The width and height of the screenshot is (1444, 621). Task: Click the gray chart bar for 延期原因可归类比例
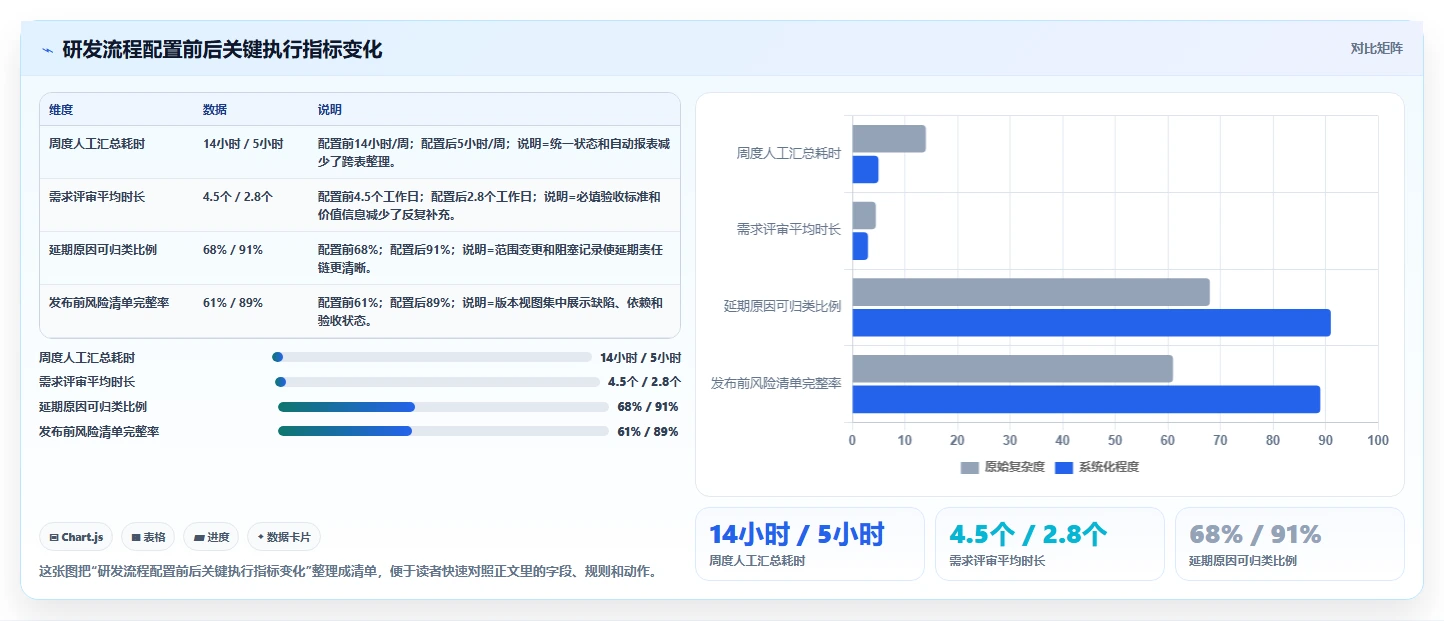1031,292
